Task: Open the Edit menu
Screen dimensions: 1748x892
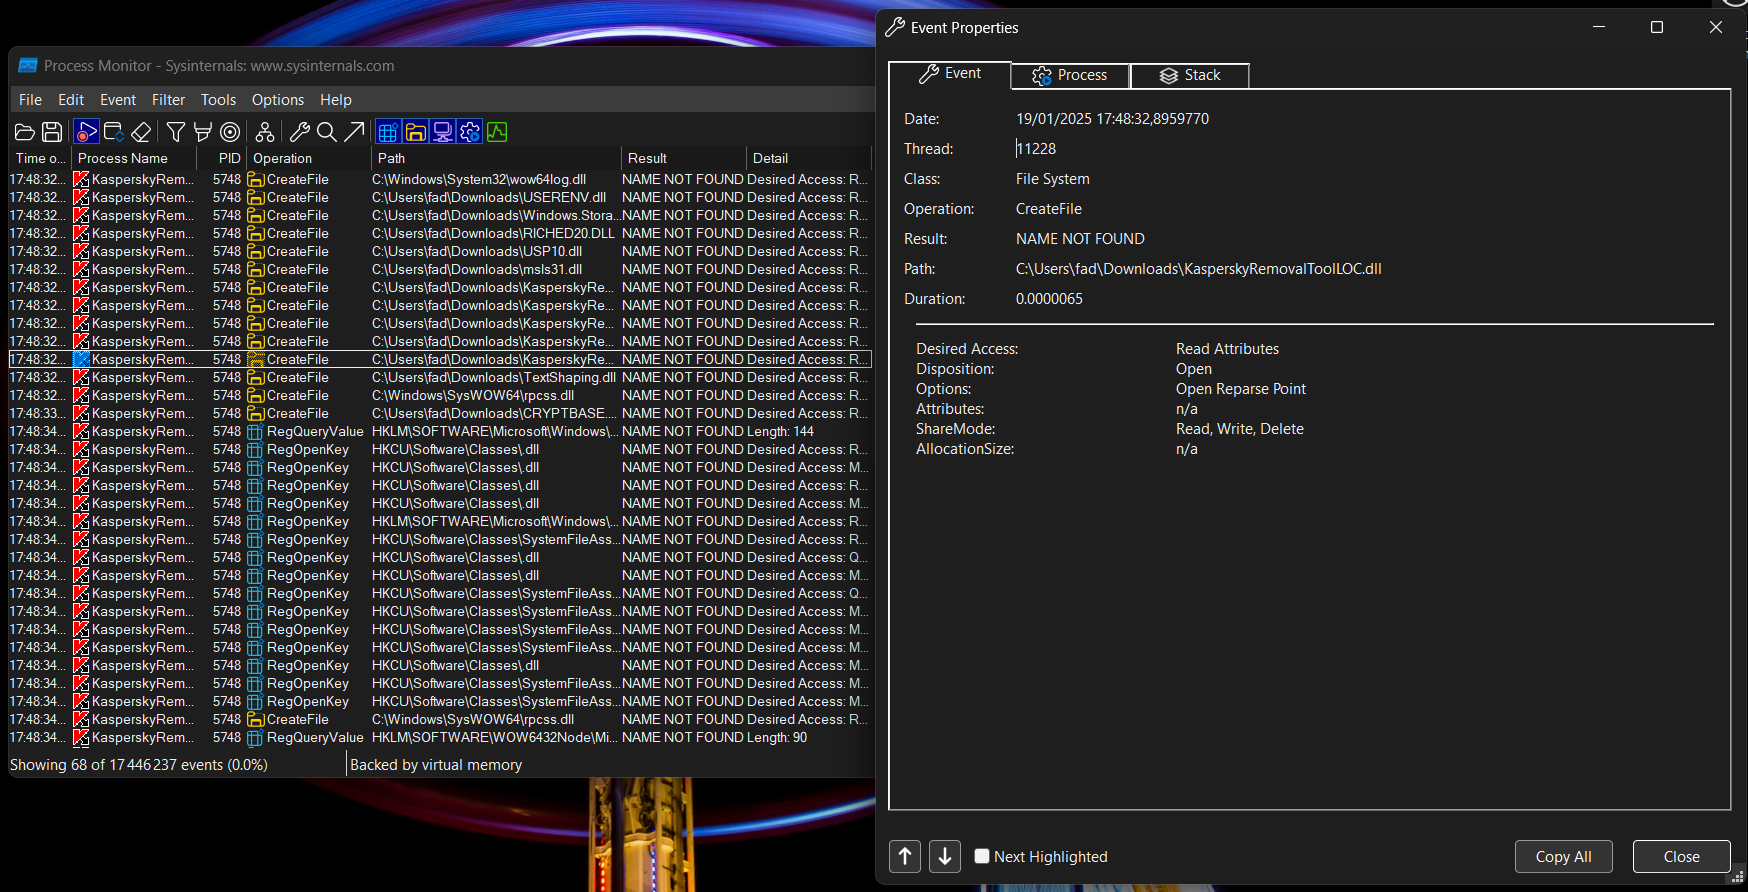Action: (71, 100)
